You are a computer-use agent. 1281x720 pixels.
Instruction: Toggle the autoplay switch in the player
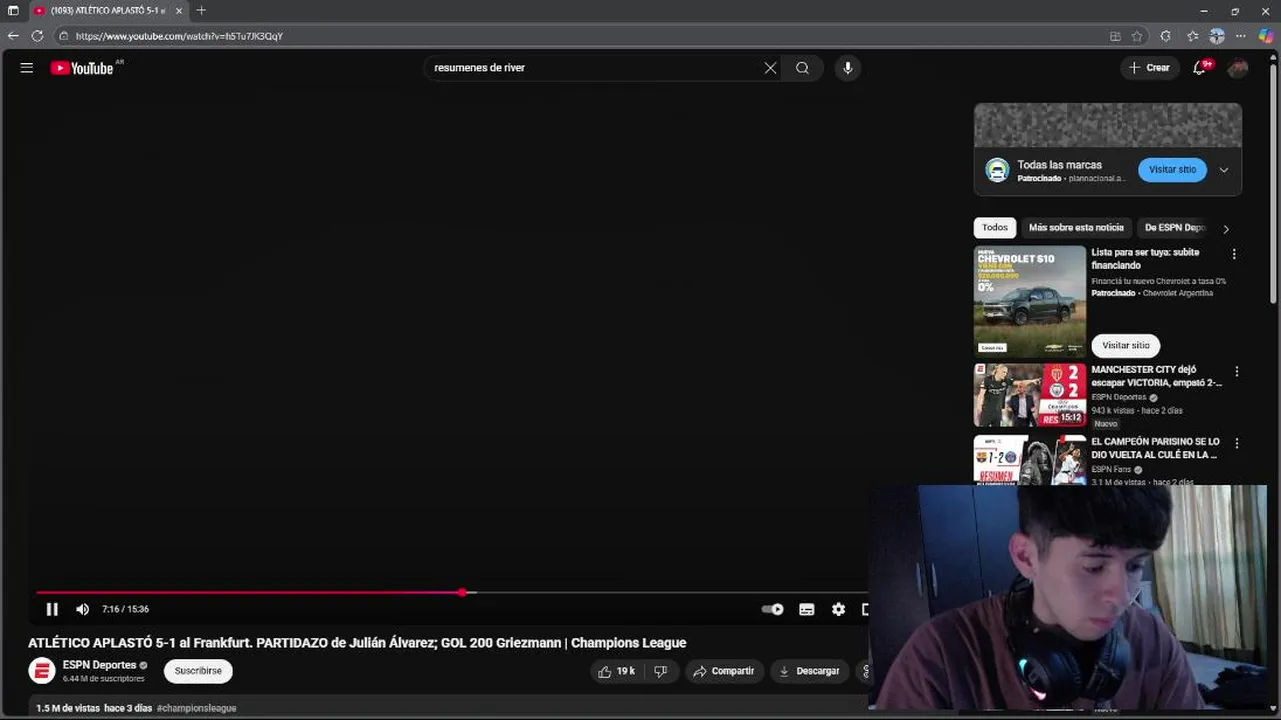(772, 609)
